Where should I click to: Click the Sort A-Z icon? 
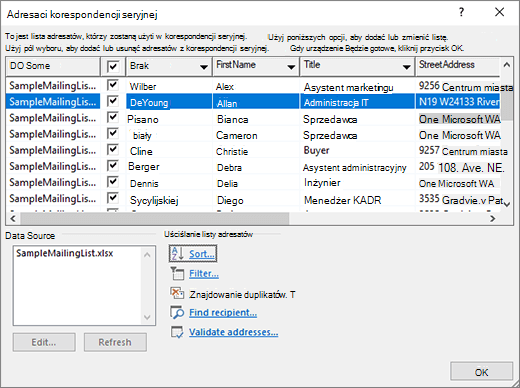click(177, 254)
